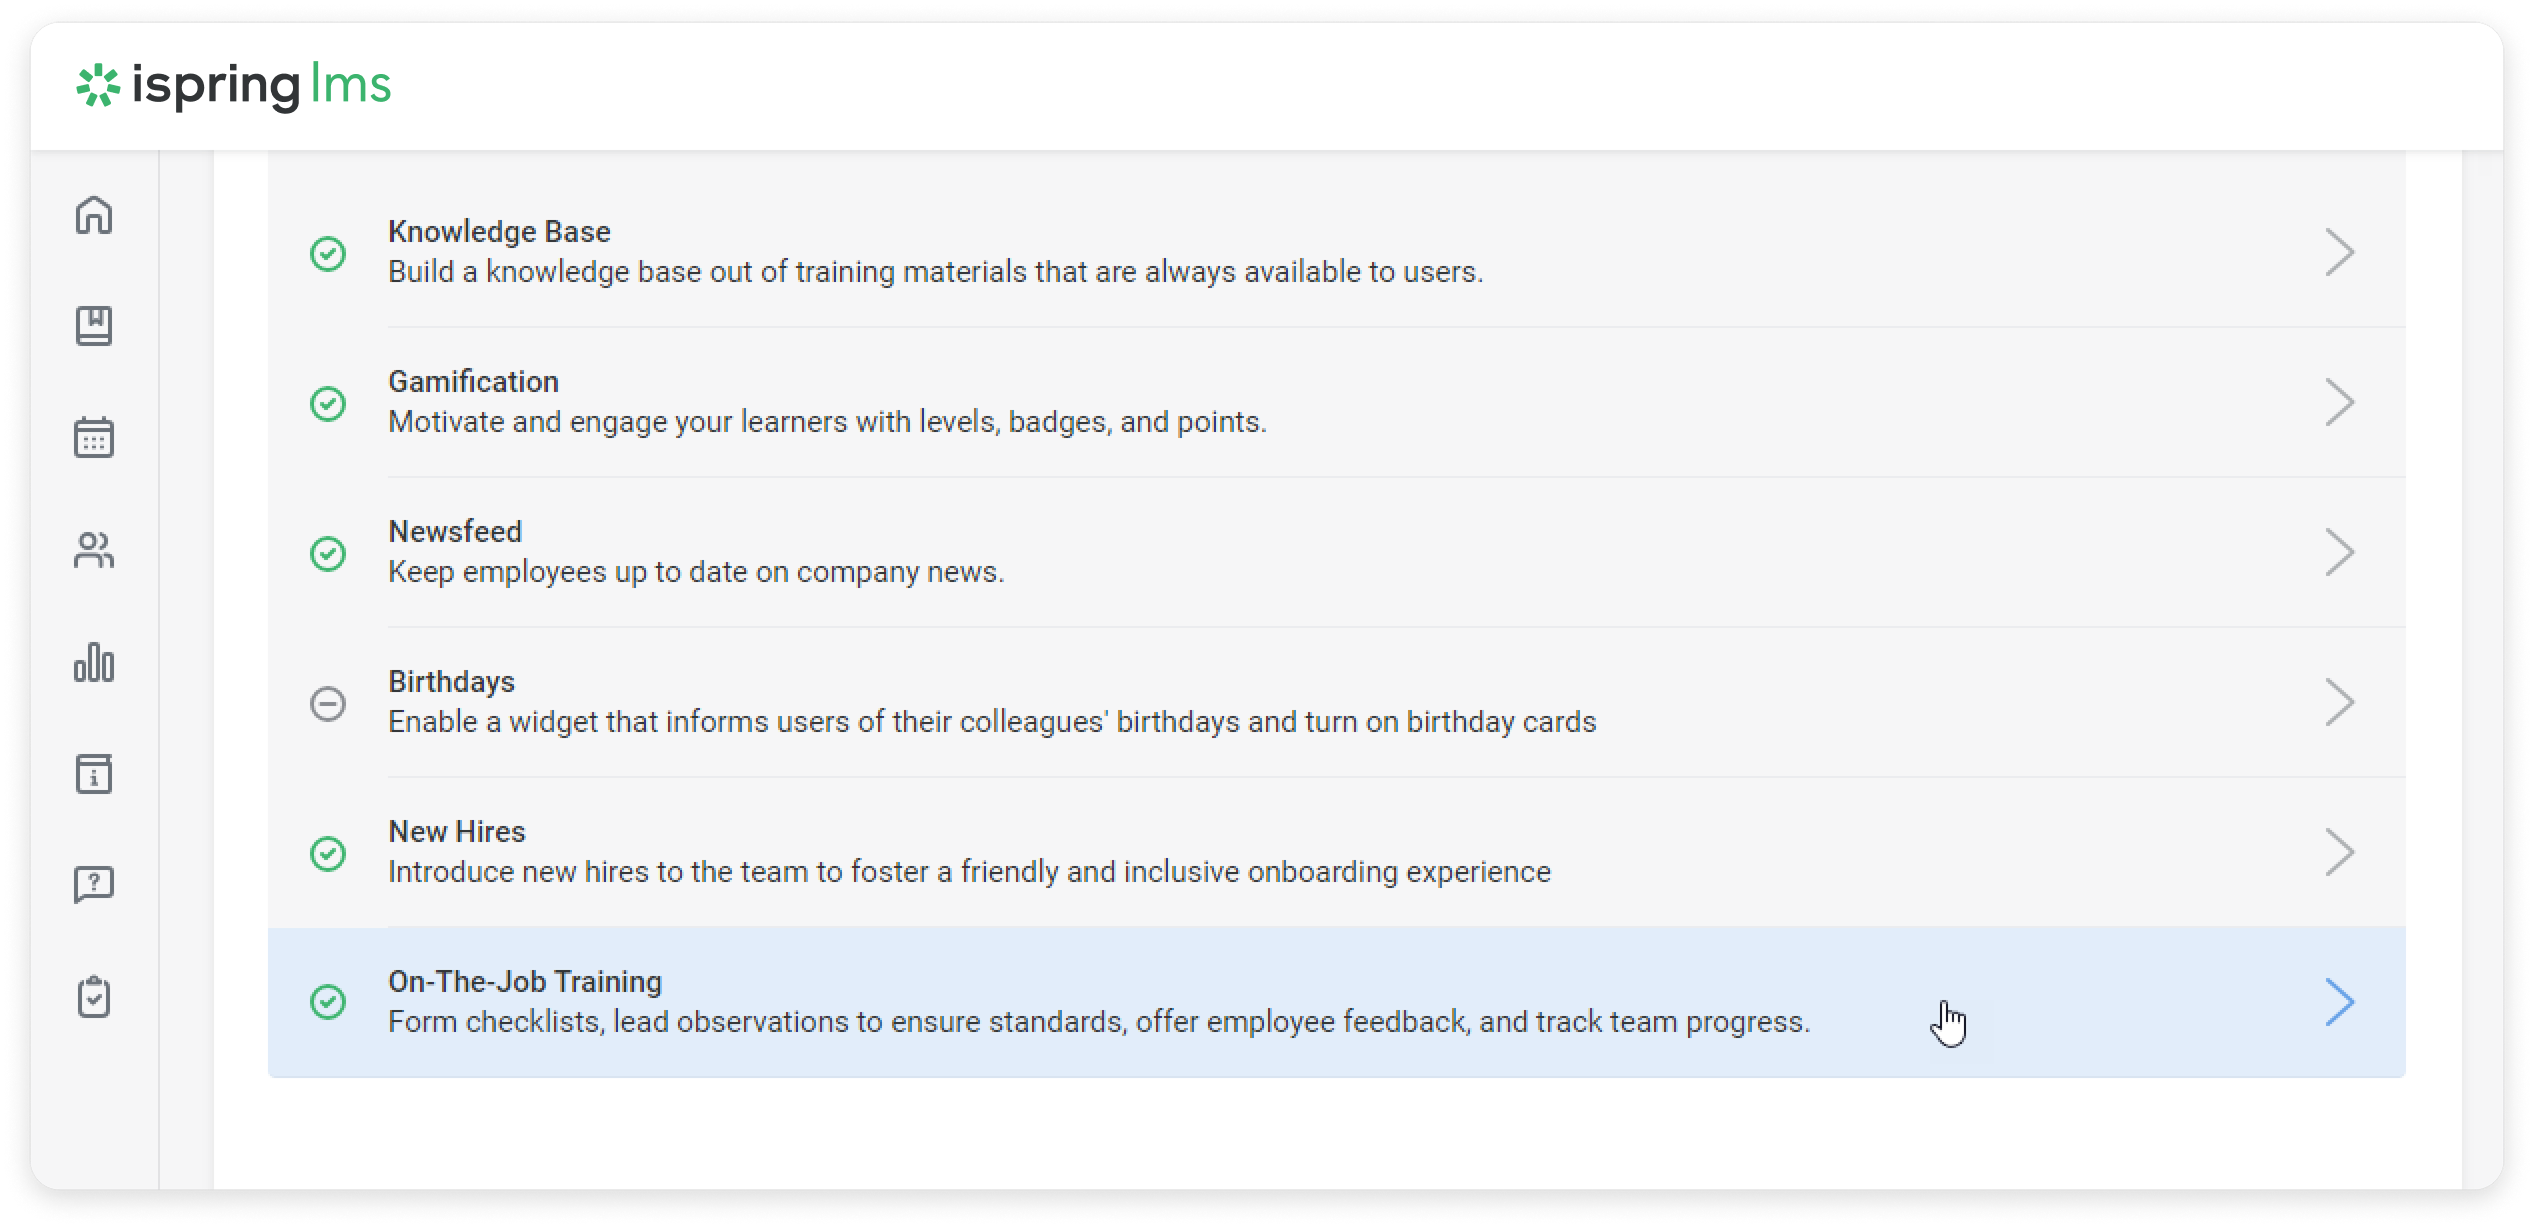
Task: Toggle the Birthdays disabled status icon
Action: point(328,703)
